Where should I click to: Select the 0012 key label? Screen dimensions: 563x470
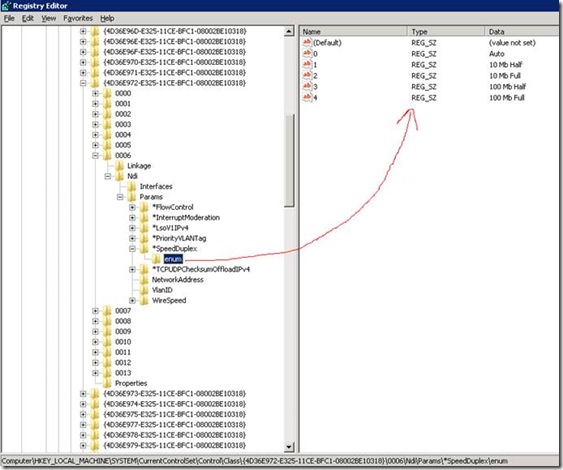coord(123,363)
